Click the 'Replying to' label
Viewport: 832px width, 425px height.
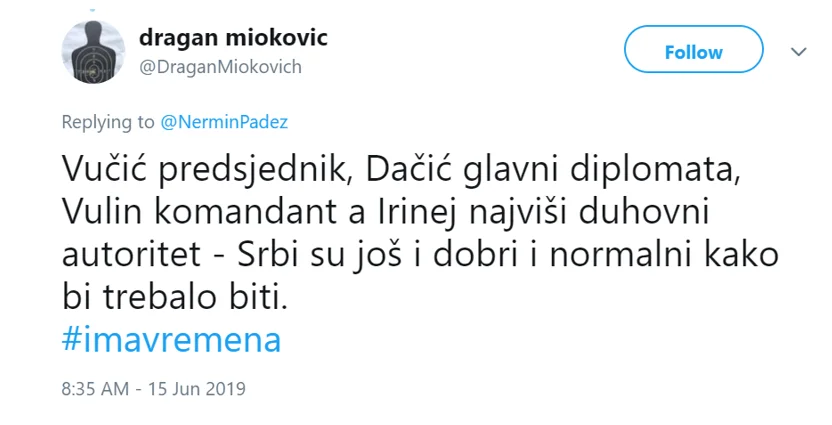click(108, 122)
